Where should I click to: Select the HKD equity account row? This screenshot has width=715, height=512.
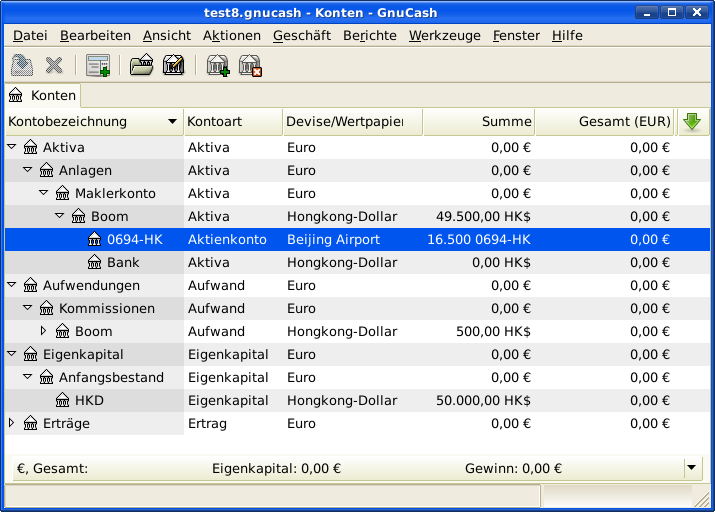[x=89, y=400]
